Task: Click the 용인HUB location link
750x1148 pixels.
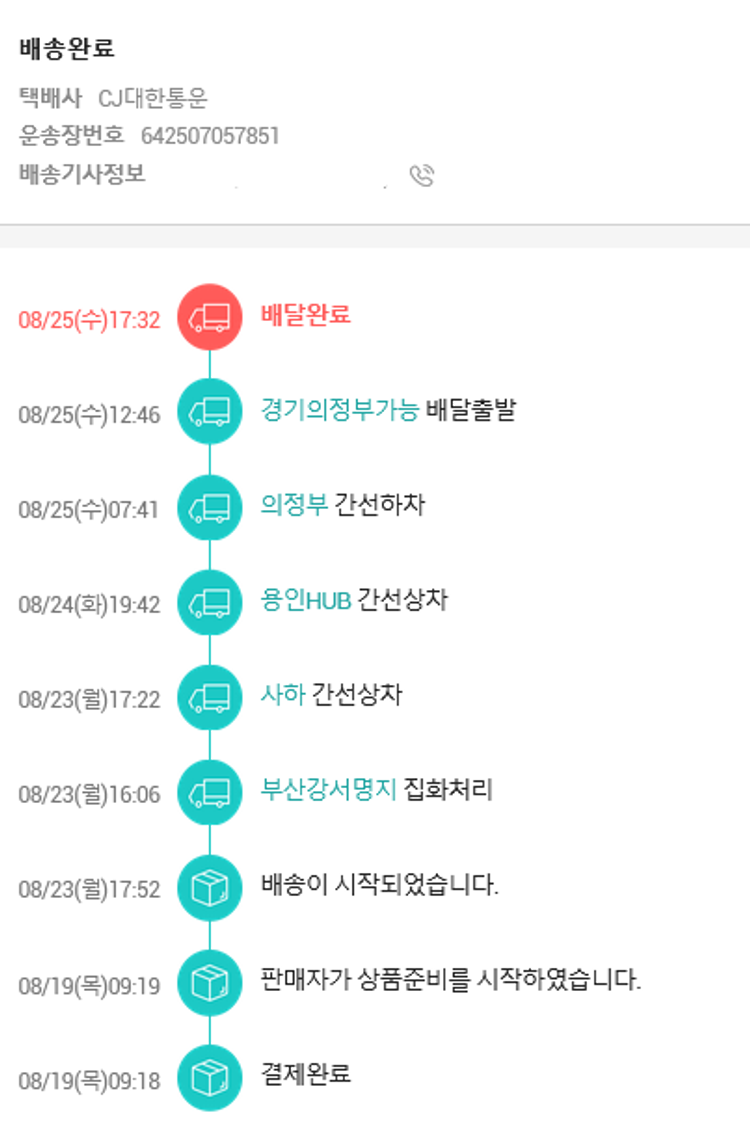Action: point(305,600)
